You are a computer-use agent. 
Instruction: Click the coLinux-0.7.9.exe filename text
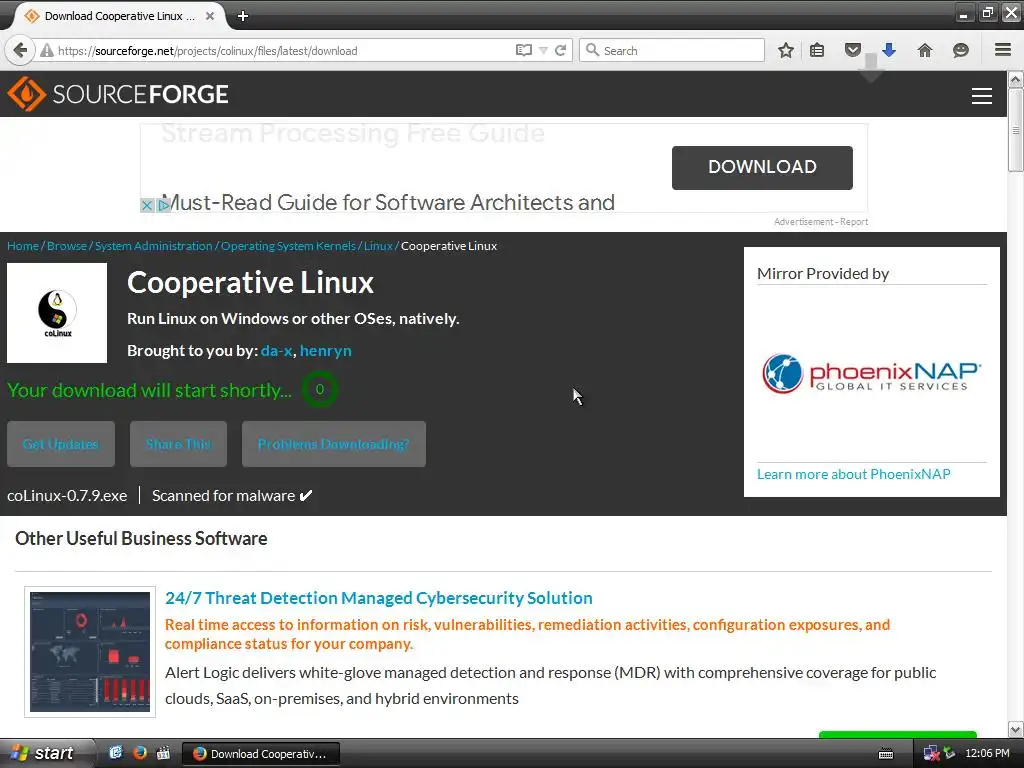point(67,496)
